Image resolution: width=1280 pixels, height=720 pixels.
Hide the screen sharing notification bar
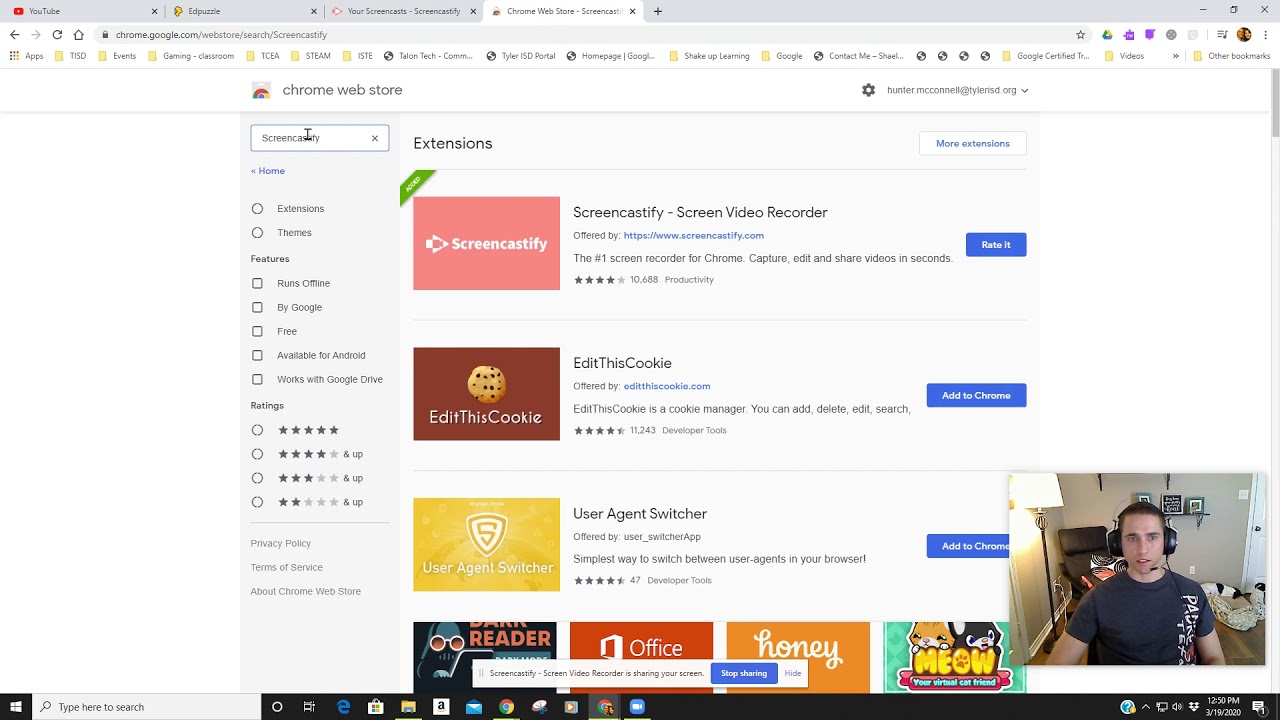click(793, 674)
